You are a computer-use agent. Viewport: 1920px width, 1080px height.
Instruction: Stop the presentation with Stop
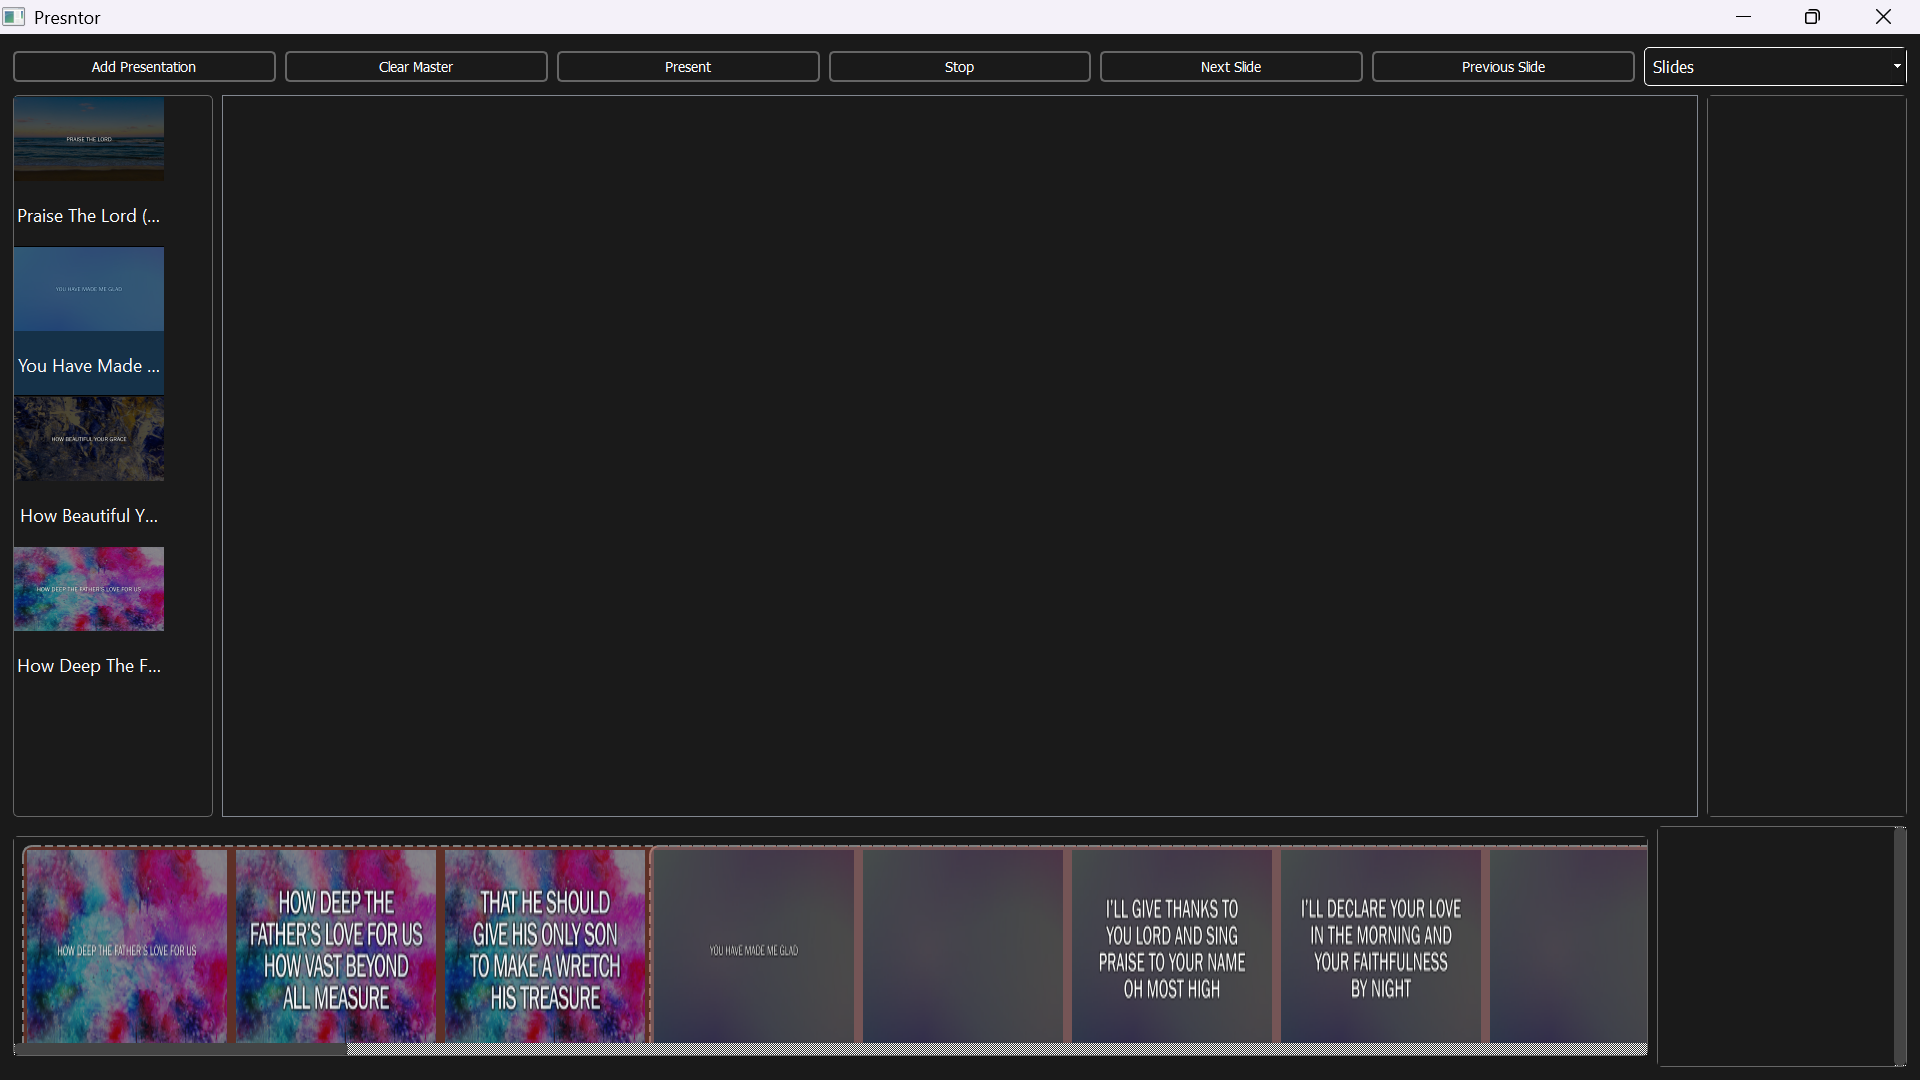[959, 67]
